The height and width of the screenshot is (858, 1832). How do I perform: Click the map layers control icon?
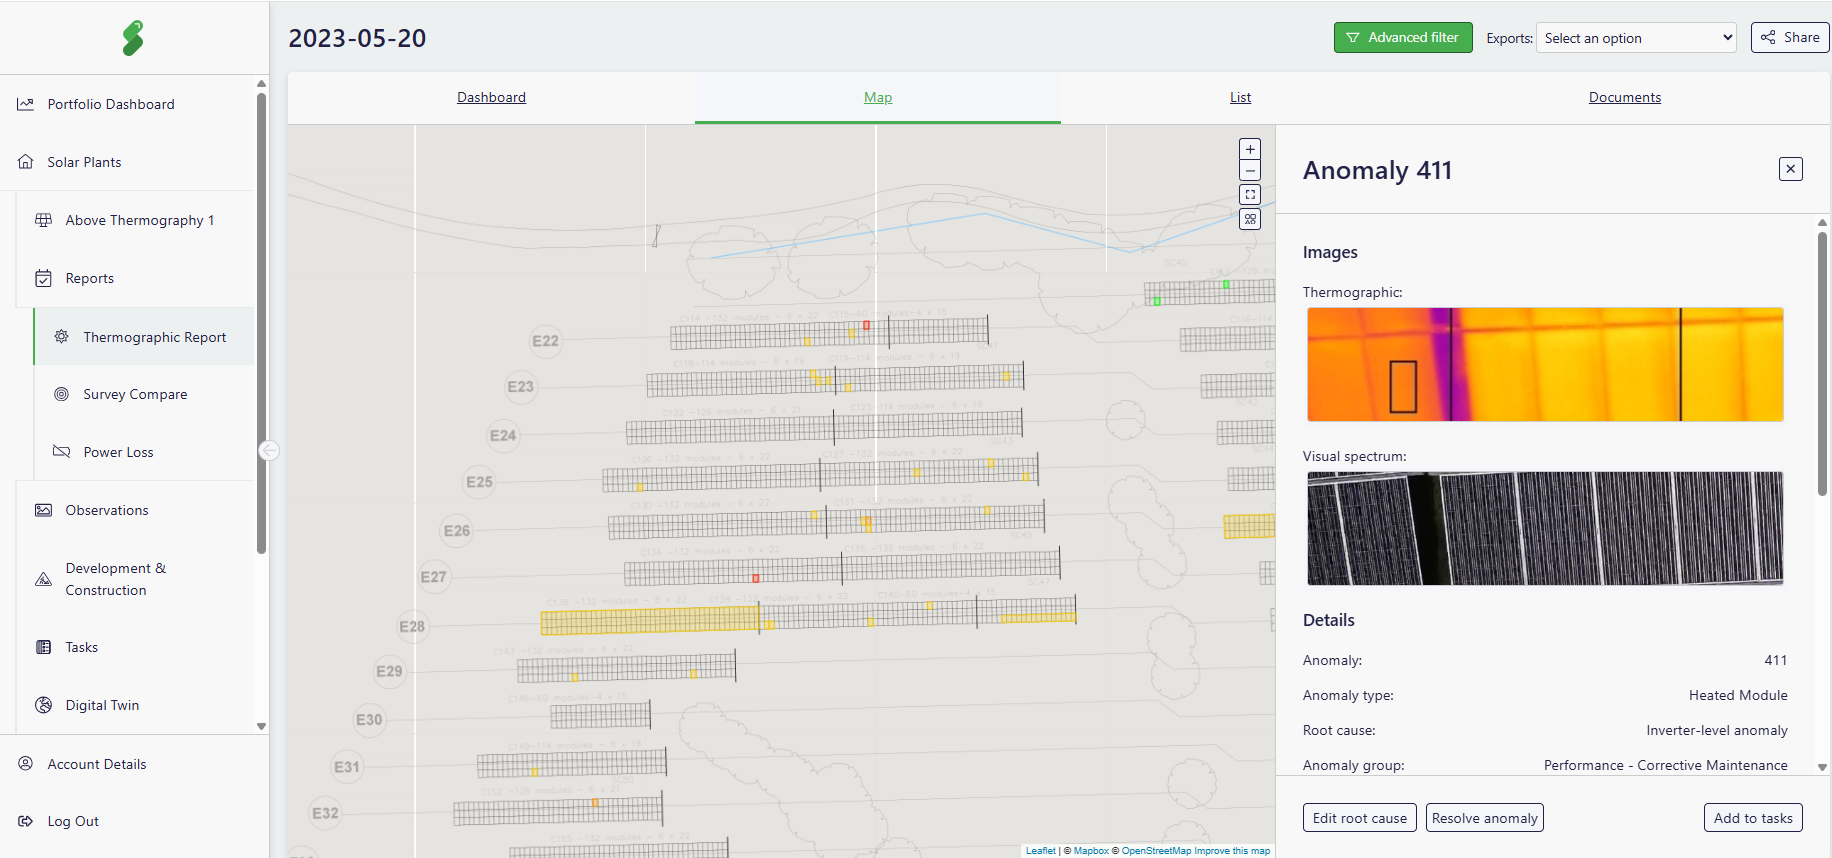coord(1250,219)
